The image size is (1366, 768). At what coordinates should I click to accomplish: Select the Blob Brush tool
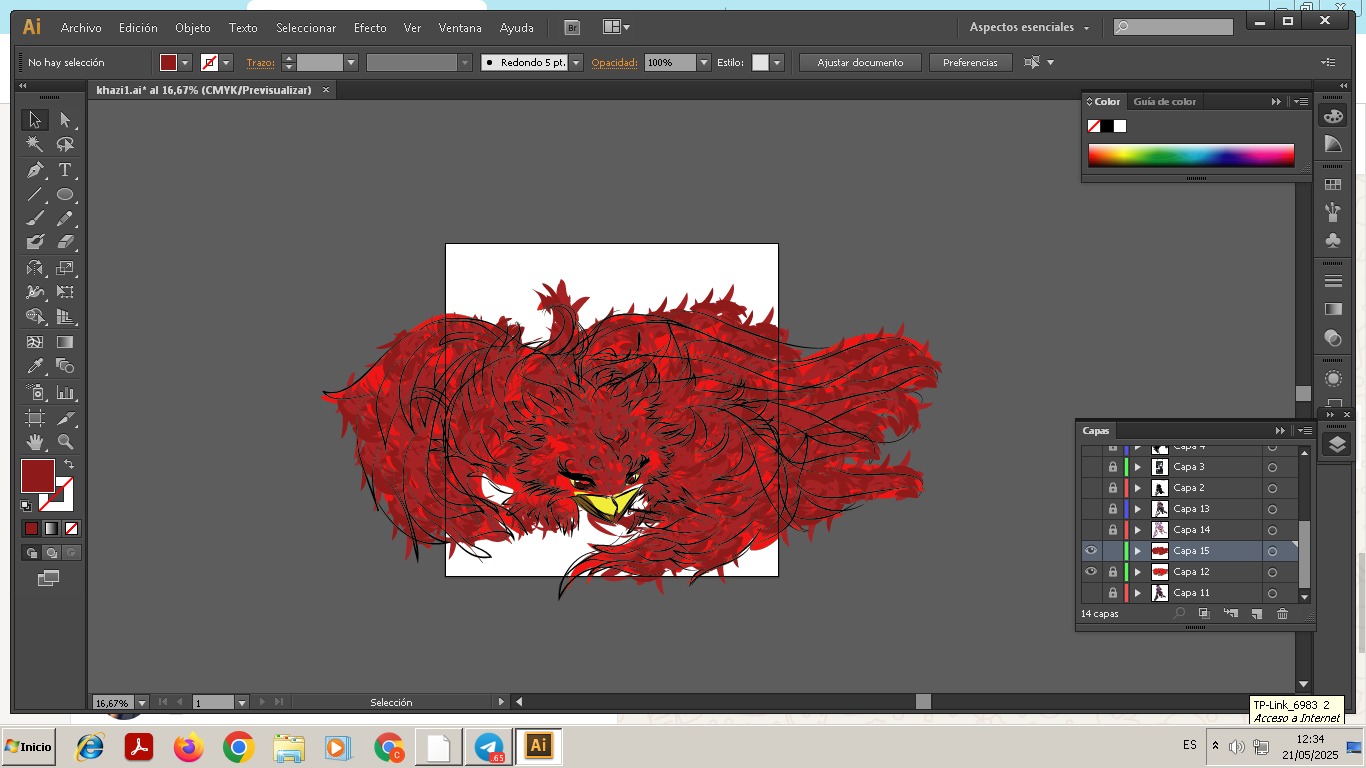(35, 242)
